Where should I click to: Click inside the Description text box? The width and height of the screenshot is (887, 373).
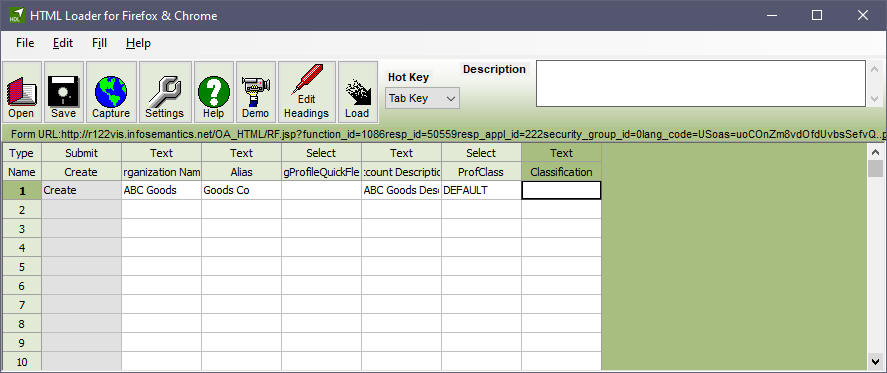[x=700, y=83]
